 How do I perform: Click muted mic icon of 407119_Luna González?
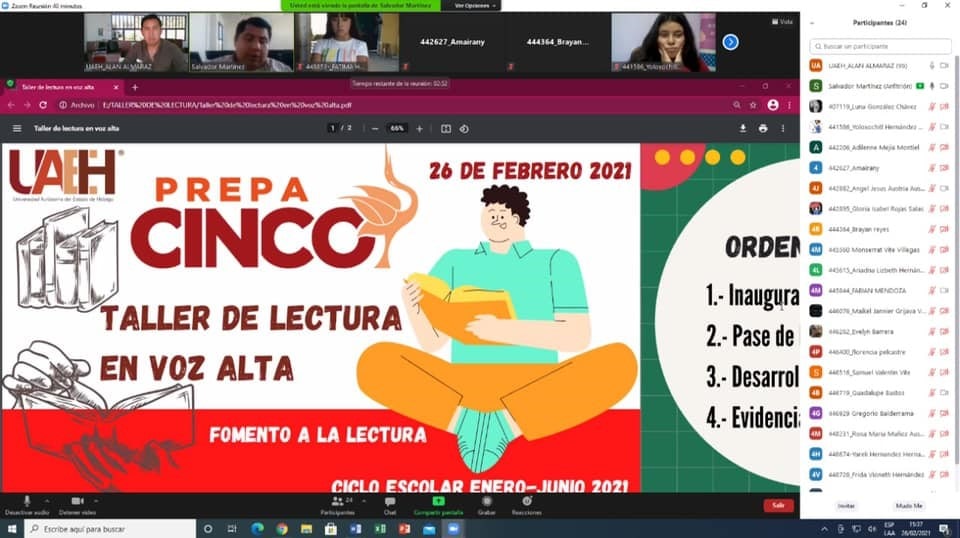coord(932,106)
